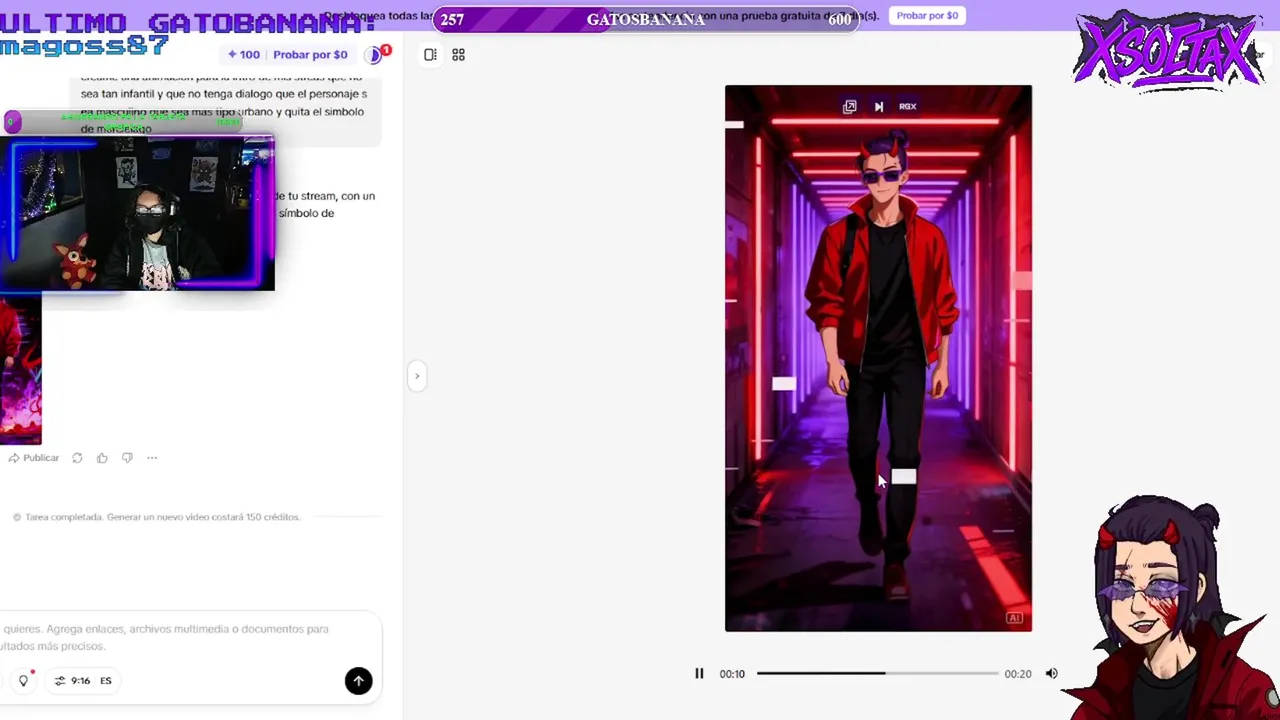Screen dimensions: 1280x720
Task: Open the 9:16 aspect ratio settings
Action: coord(72,681)
